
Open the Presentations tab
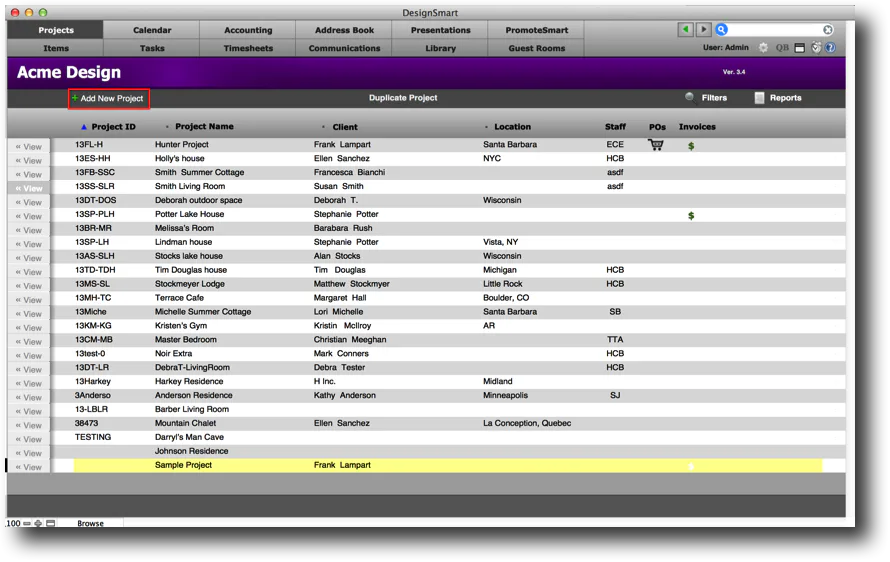click(440, 30)
